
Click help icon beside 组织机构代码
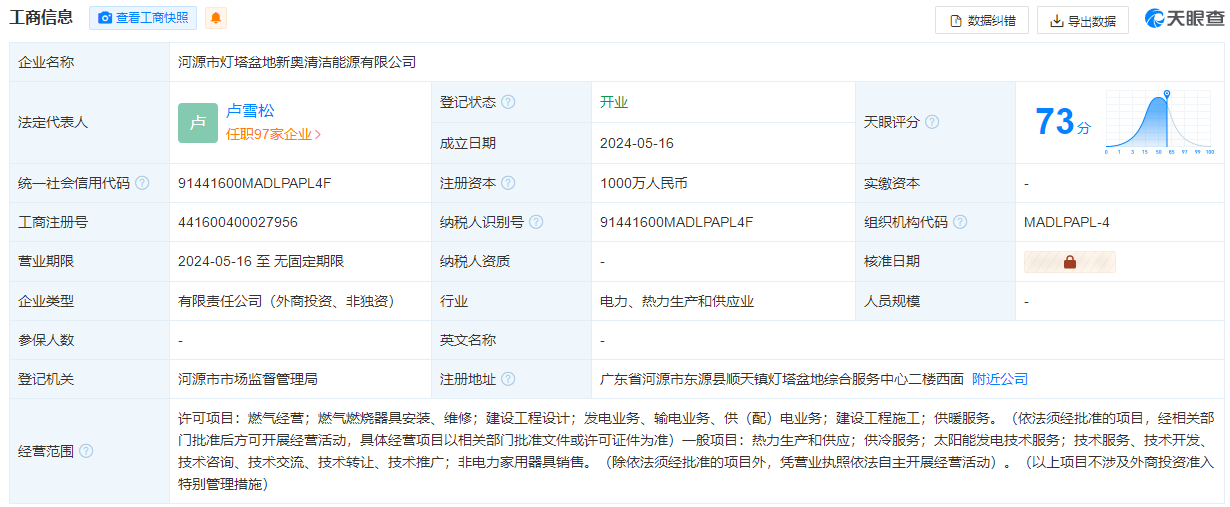960,222
